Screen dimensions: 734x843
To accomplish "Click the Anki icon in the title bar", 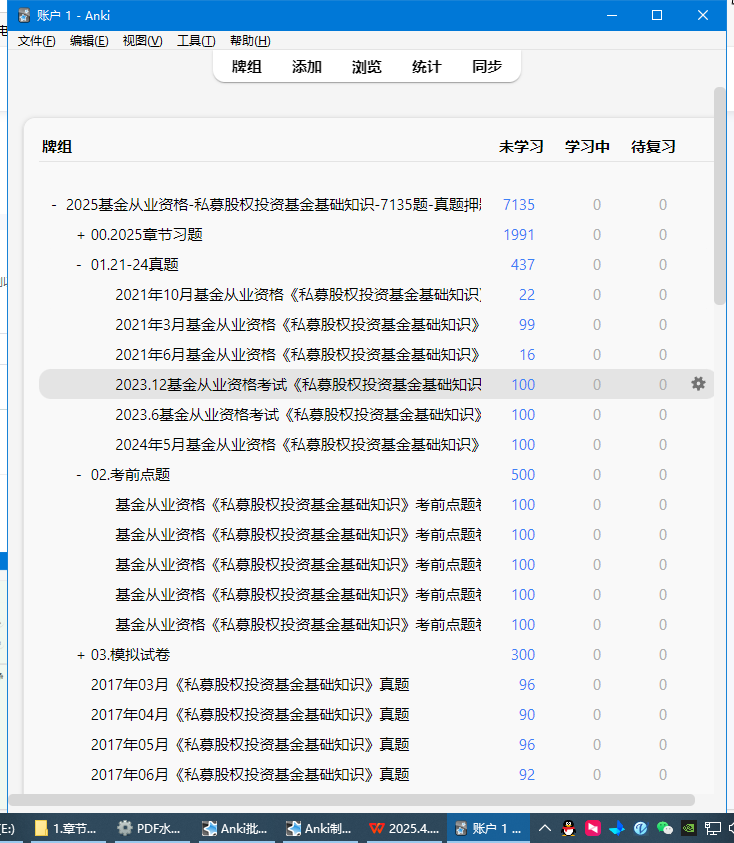I will (24, 16).
